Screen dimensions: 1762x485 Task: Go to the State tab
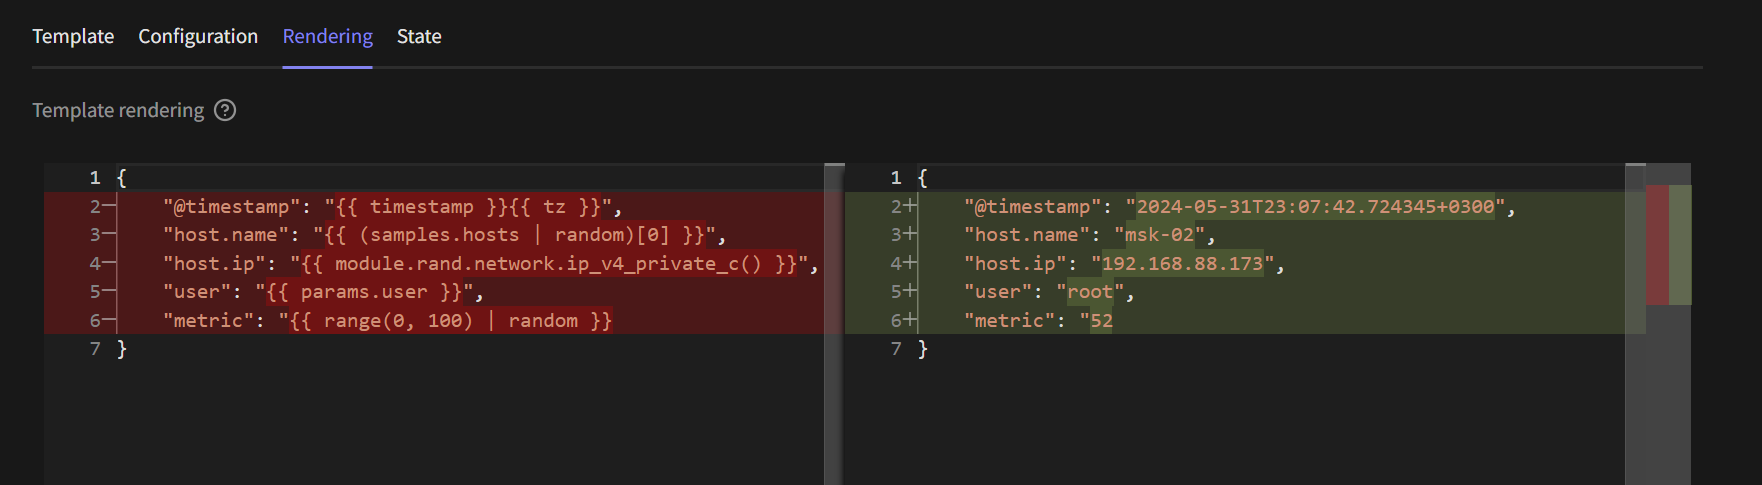click(419, 37)
